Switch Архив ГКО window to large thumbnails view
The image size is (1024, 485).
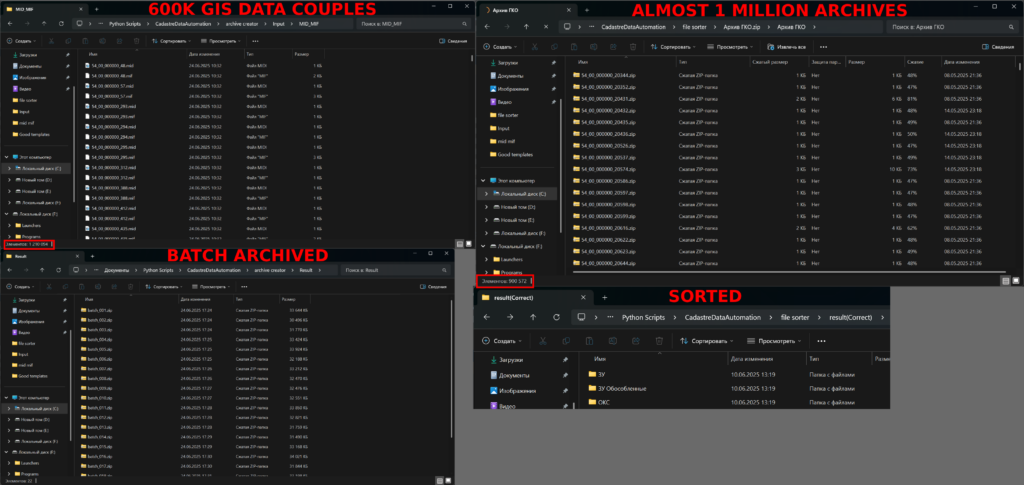coord(1016,281)
